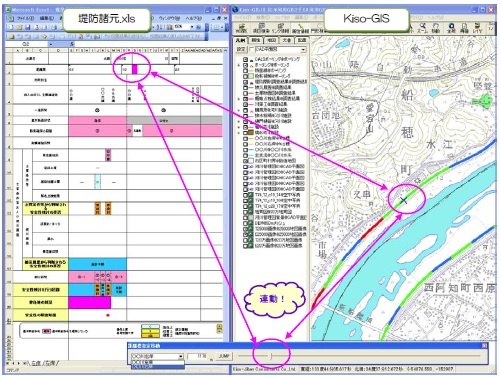Open the item search tool icon
This screenshot has width=500, height=377.
coord(261,27)
